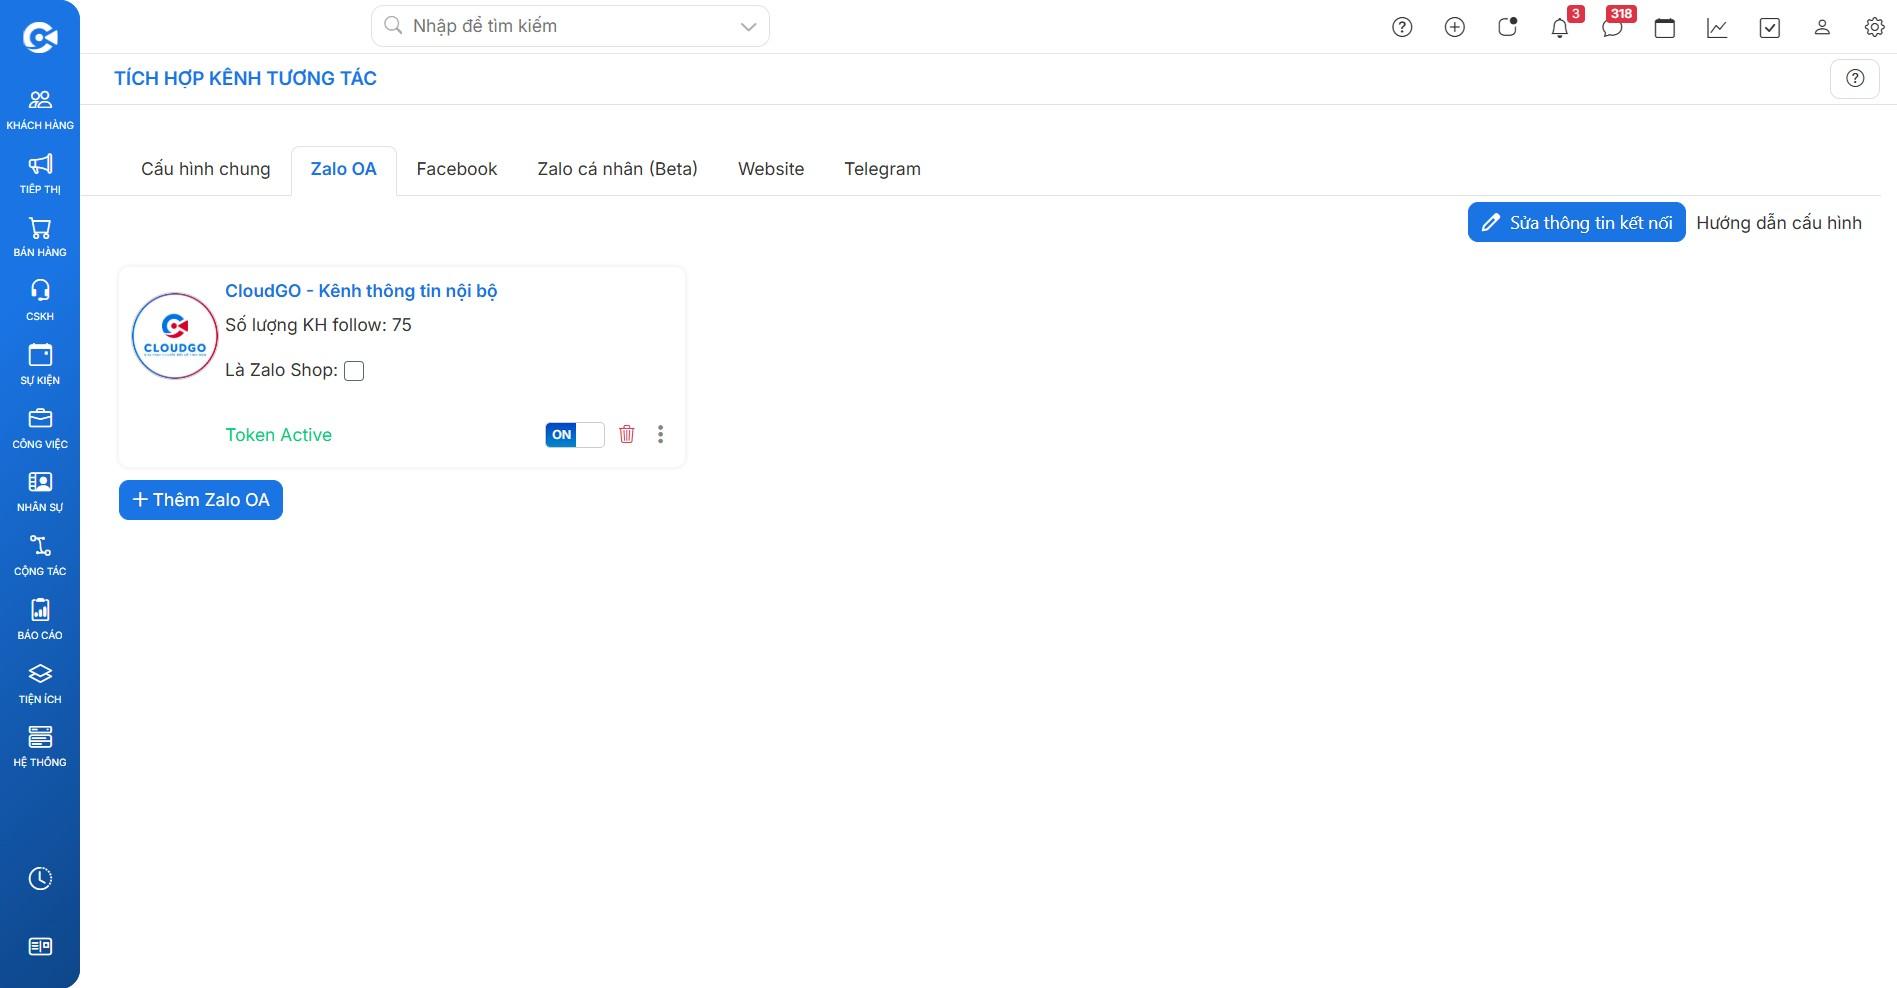Open the page help icon beside the title
The width and height of the screenshot is (1897, 988).
click(x=1855, y=78)
